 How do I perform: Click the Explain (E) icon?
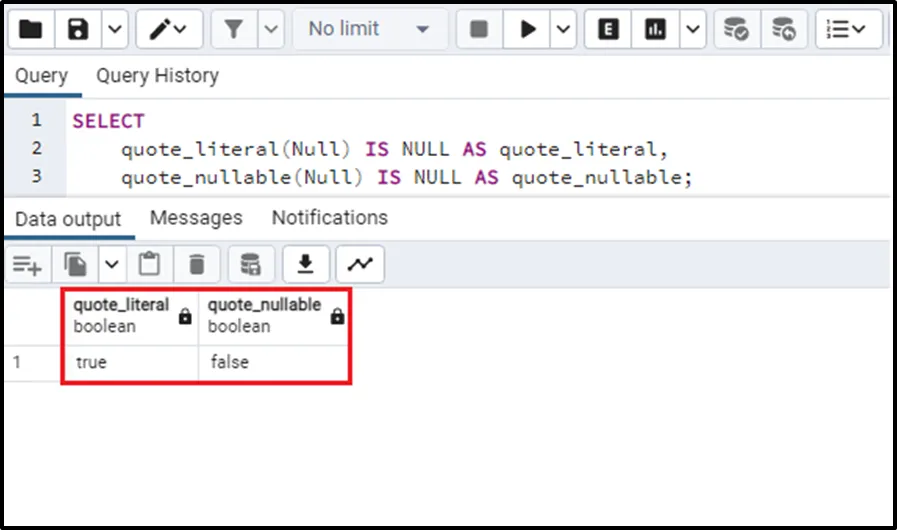tap(607, 29)
